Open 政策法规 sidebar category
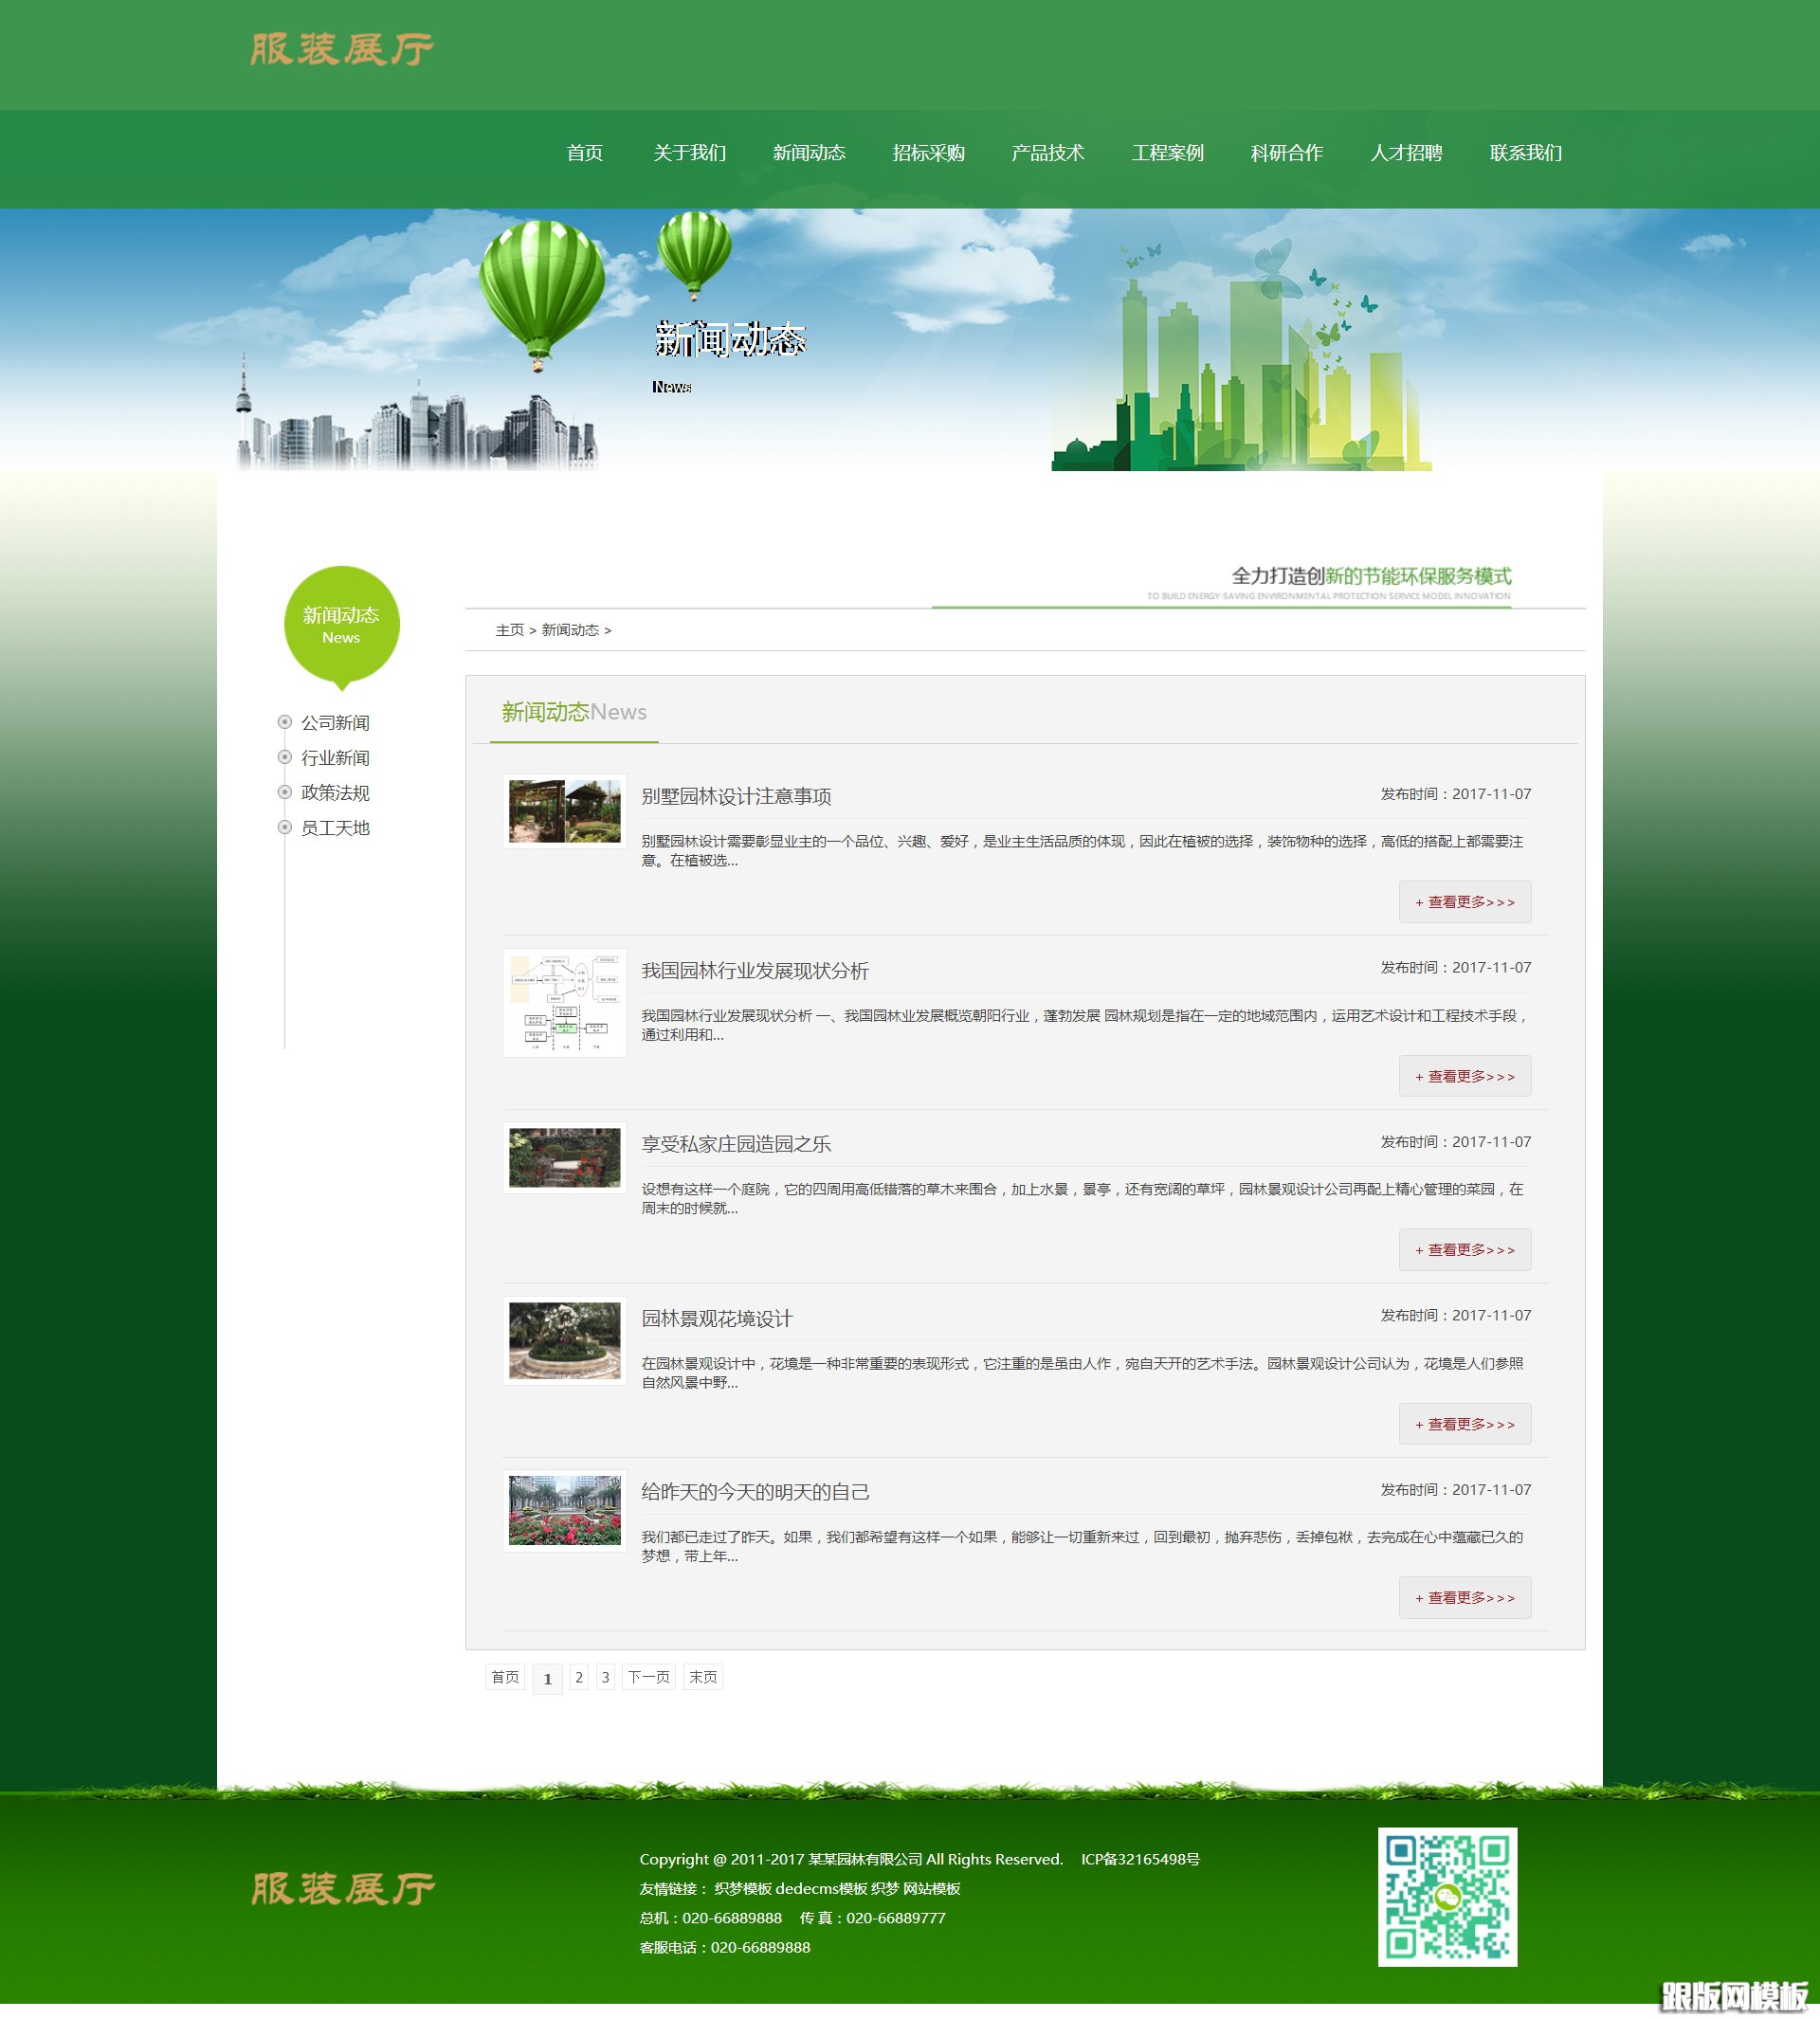Viewport: 1820px width, 2019px height. click(335, 792)
